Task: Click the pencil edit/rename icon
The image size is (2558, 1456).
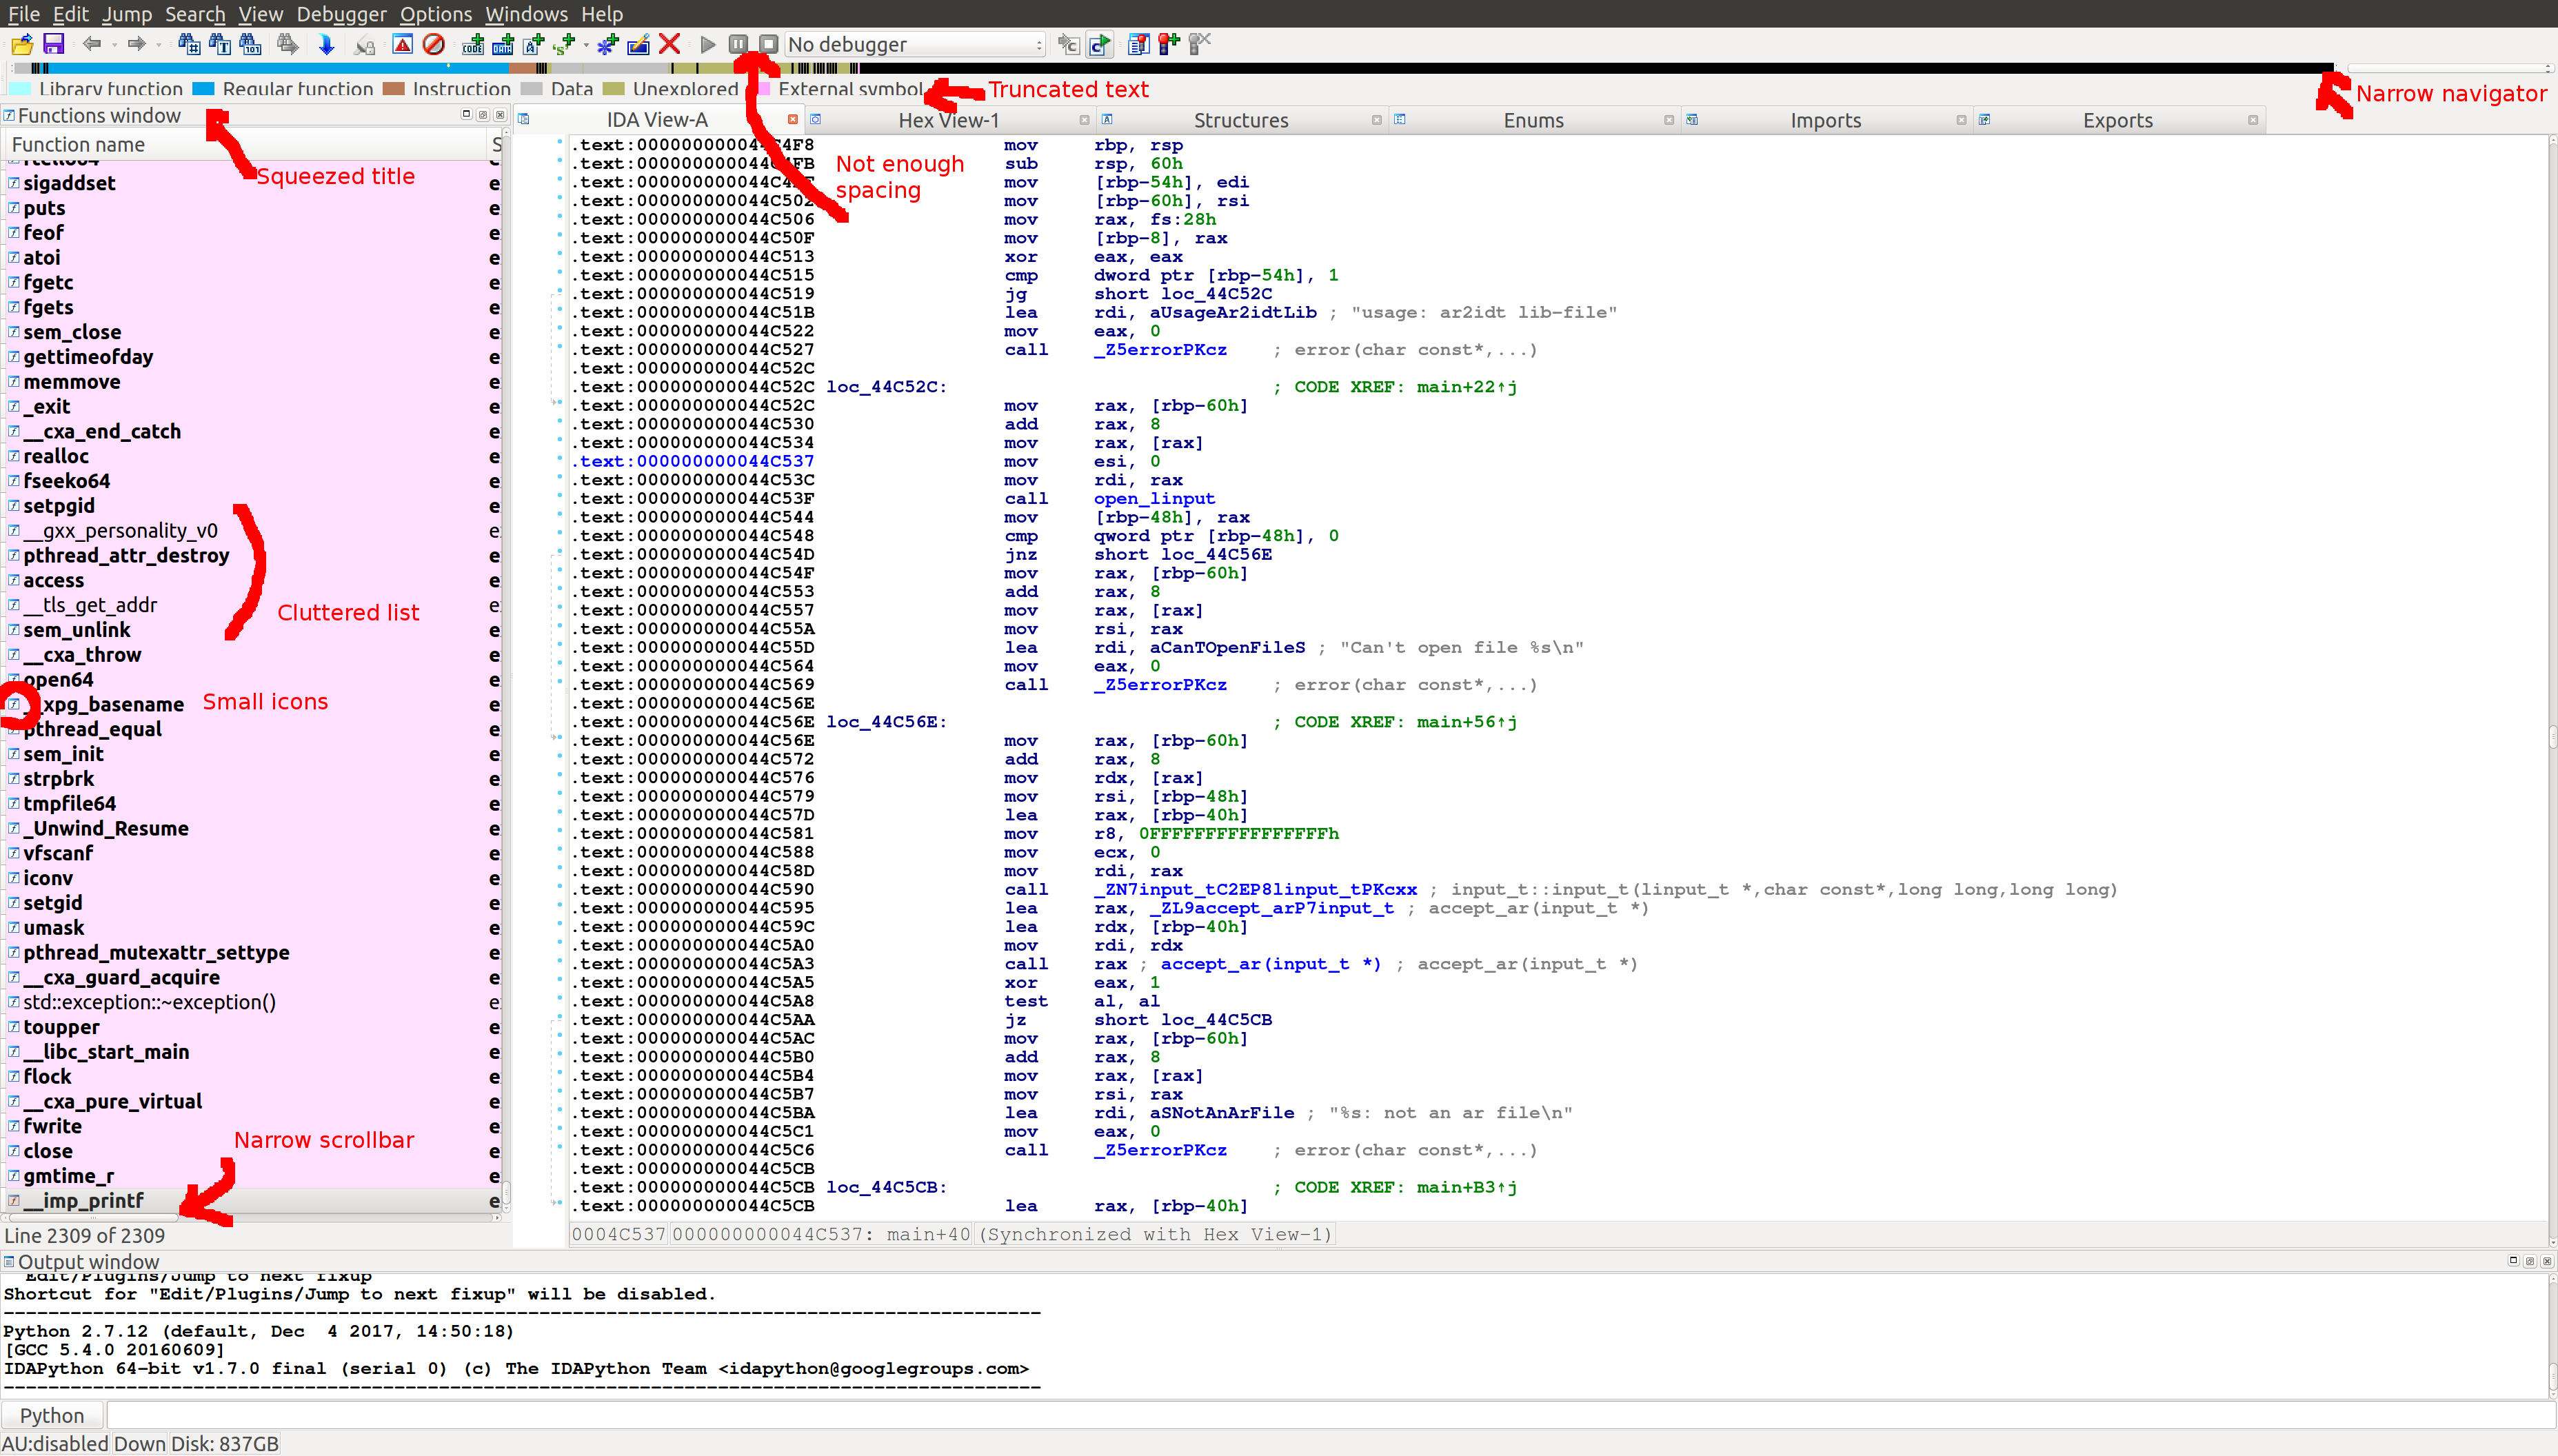Action: pos(638,44)
